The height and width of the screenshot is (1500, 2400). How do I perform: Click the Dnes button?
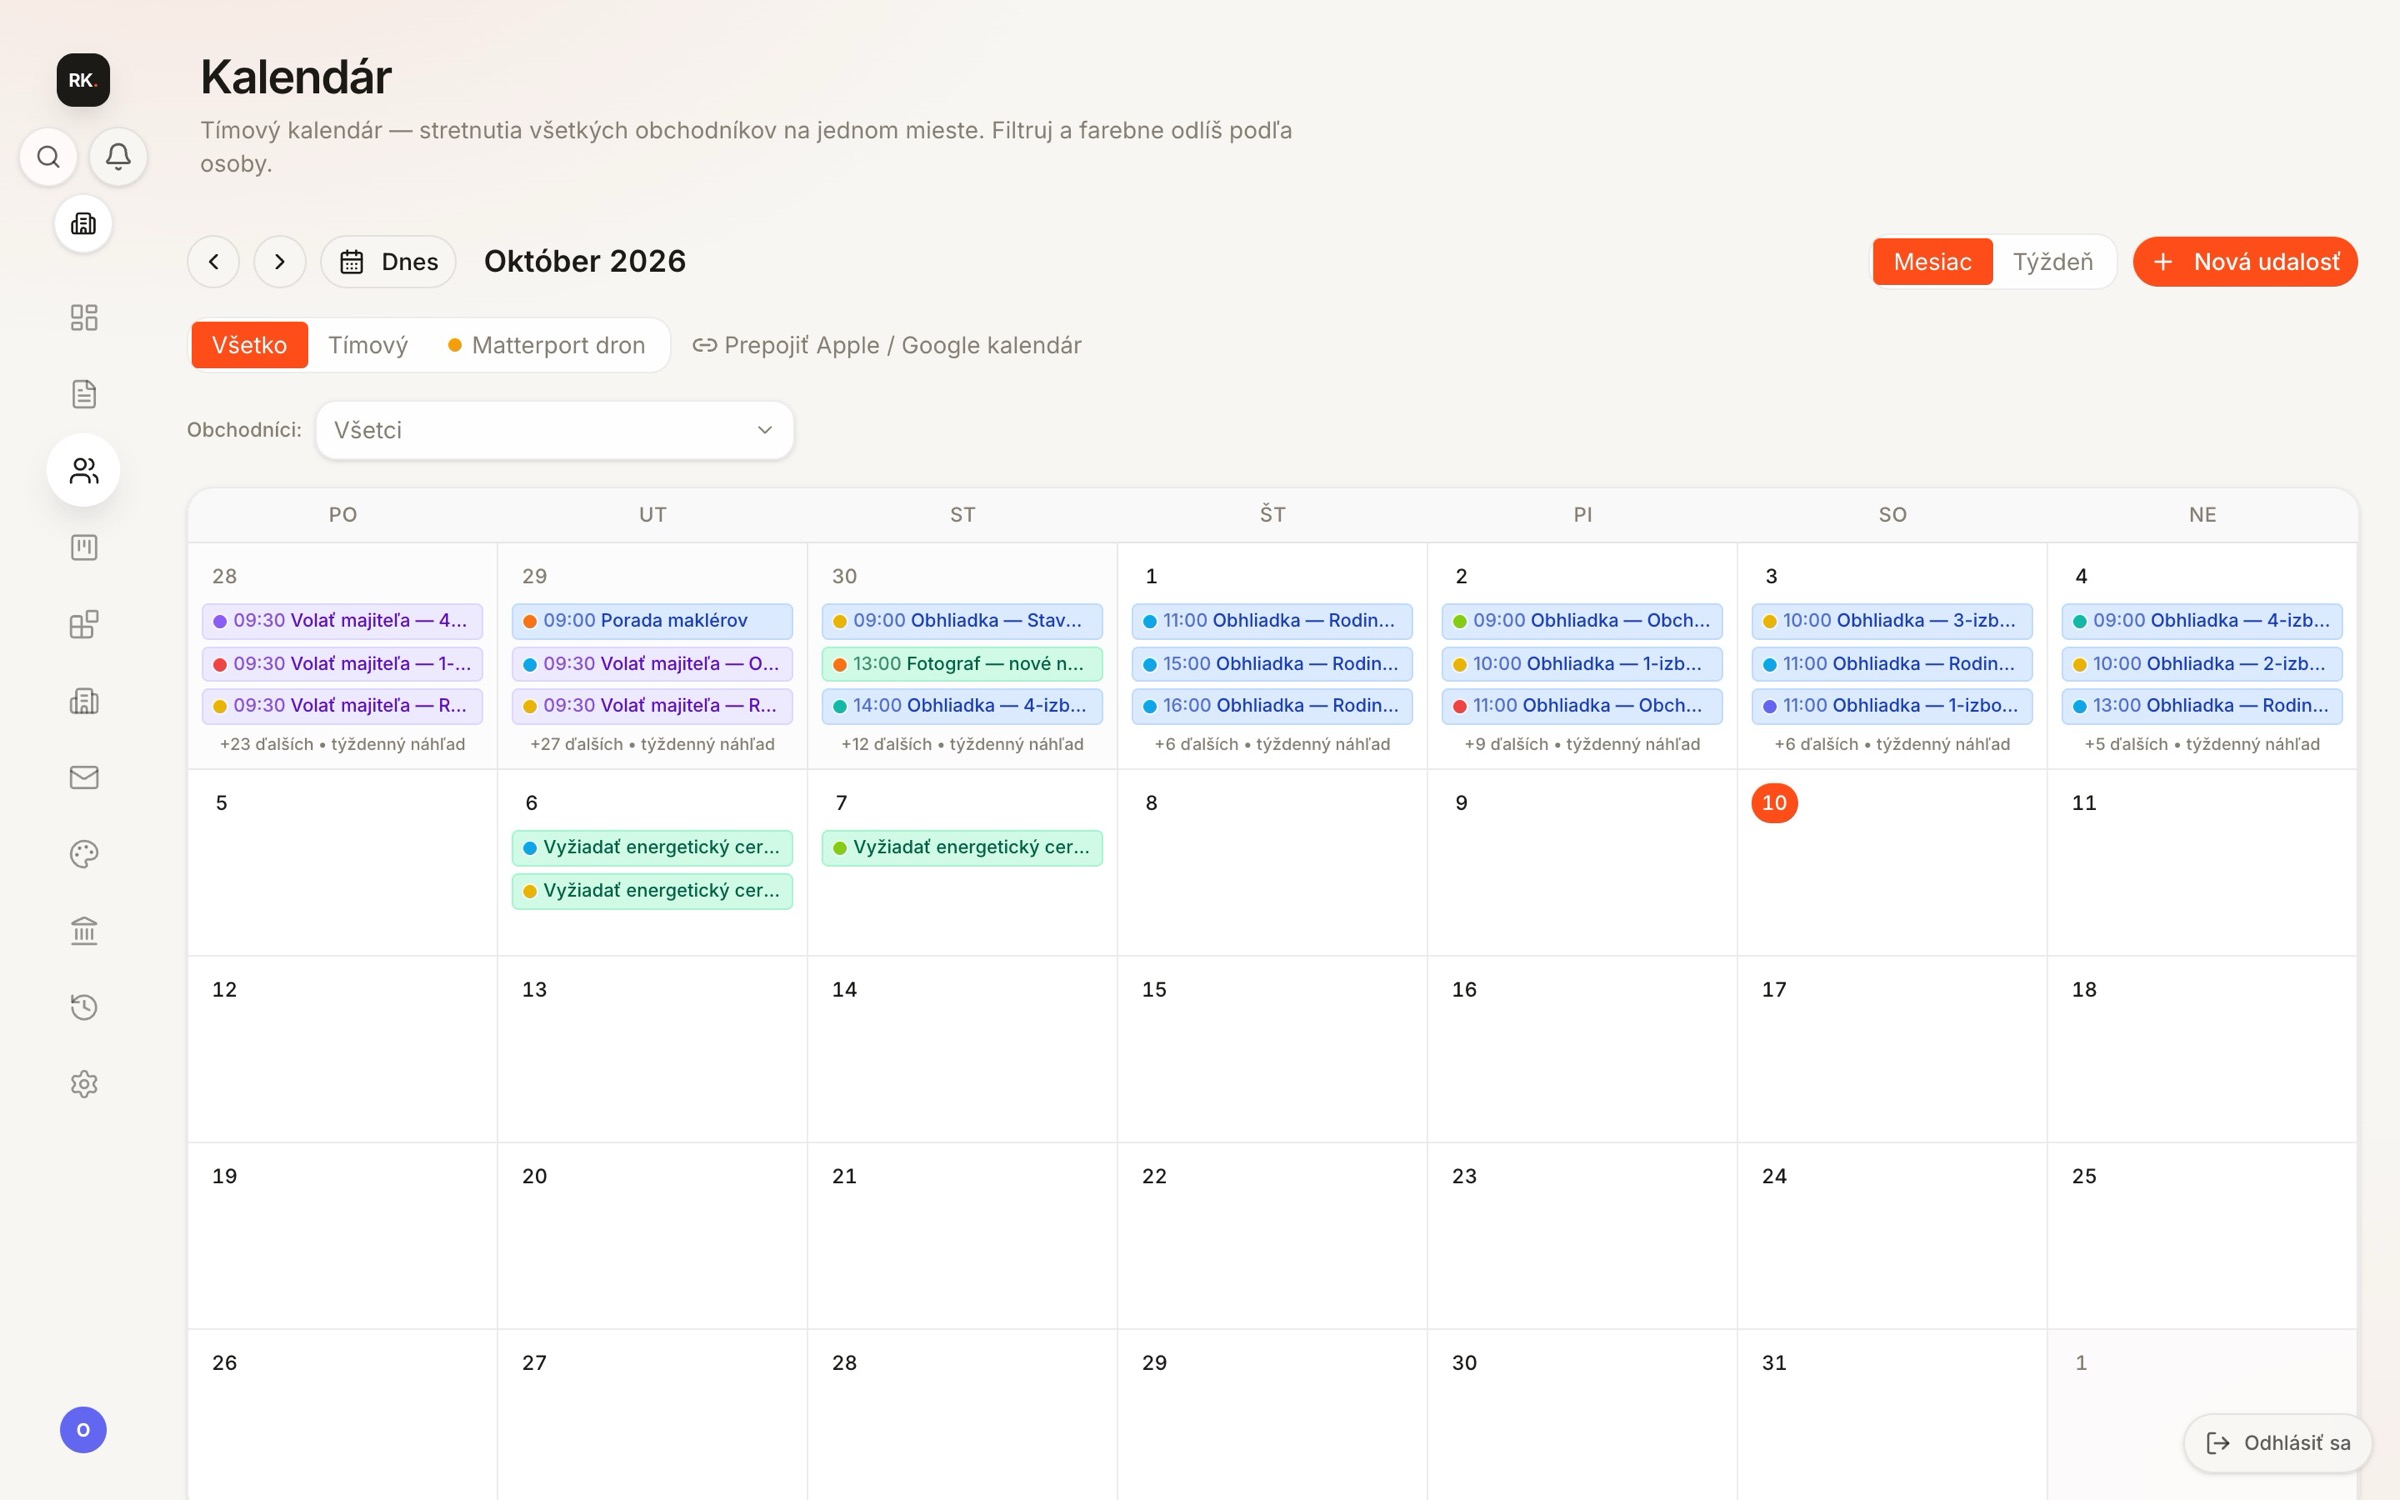tap(389, 262)
